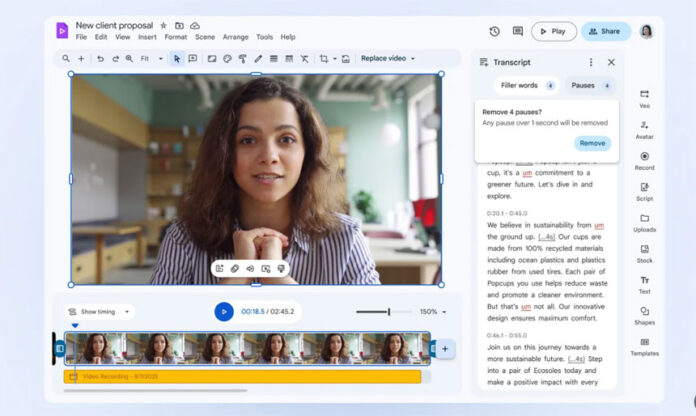Toggle the Pauses filter chip
The height and width of the screenshot is (416, 696).
click(x=590, y=86)
